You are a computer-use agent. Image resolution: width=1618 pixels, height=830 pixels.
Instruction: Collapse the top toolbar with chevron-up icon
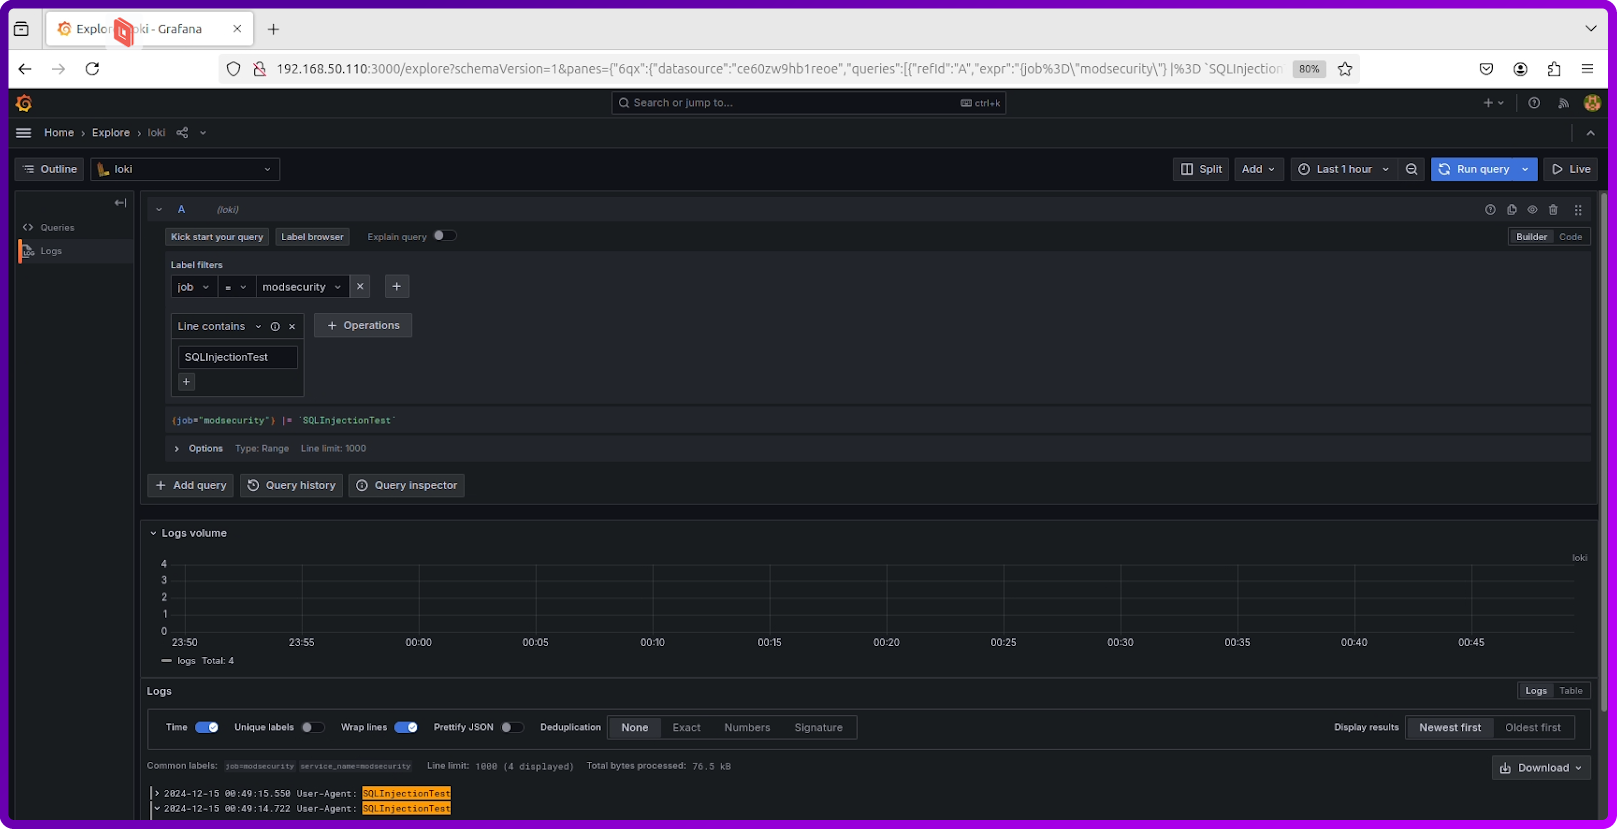point(1591,133)
